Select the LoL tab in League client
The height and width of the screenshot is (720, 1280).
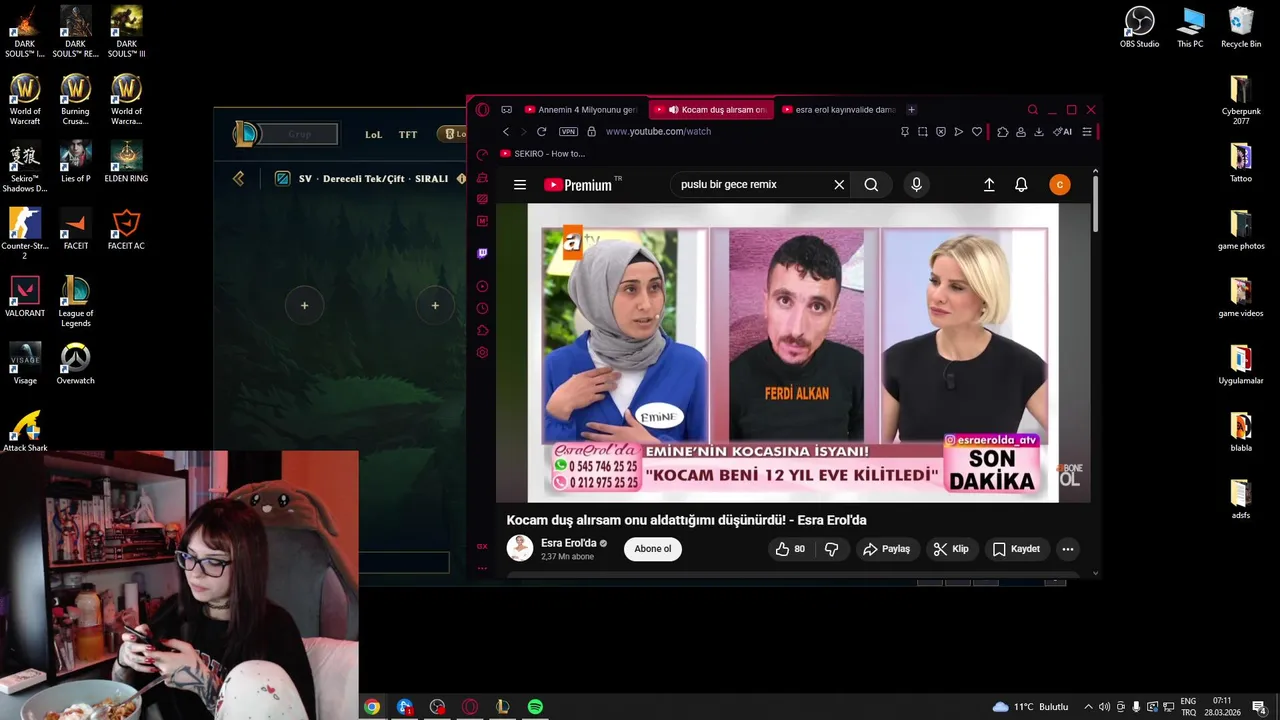point(373,134)
